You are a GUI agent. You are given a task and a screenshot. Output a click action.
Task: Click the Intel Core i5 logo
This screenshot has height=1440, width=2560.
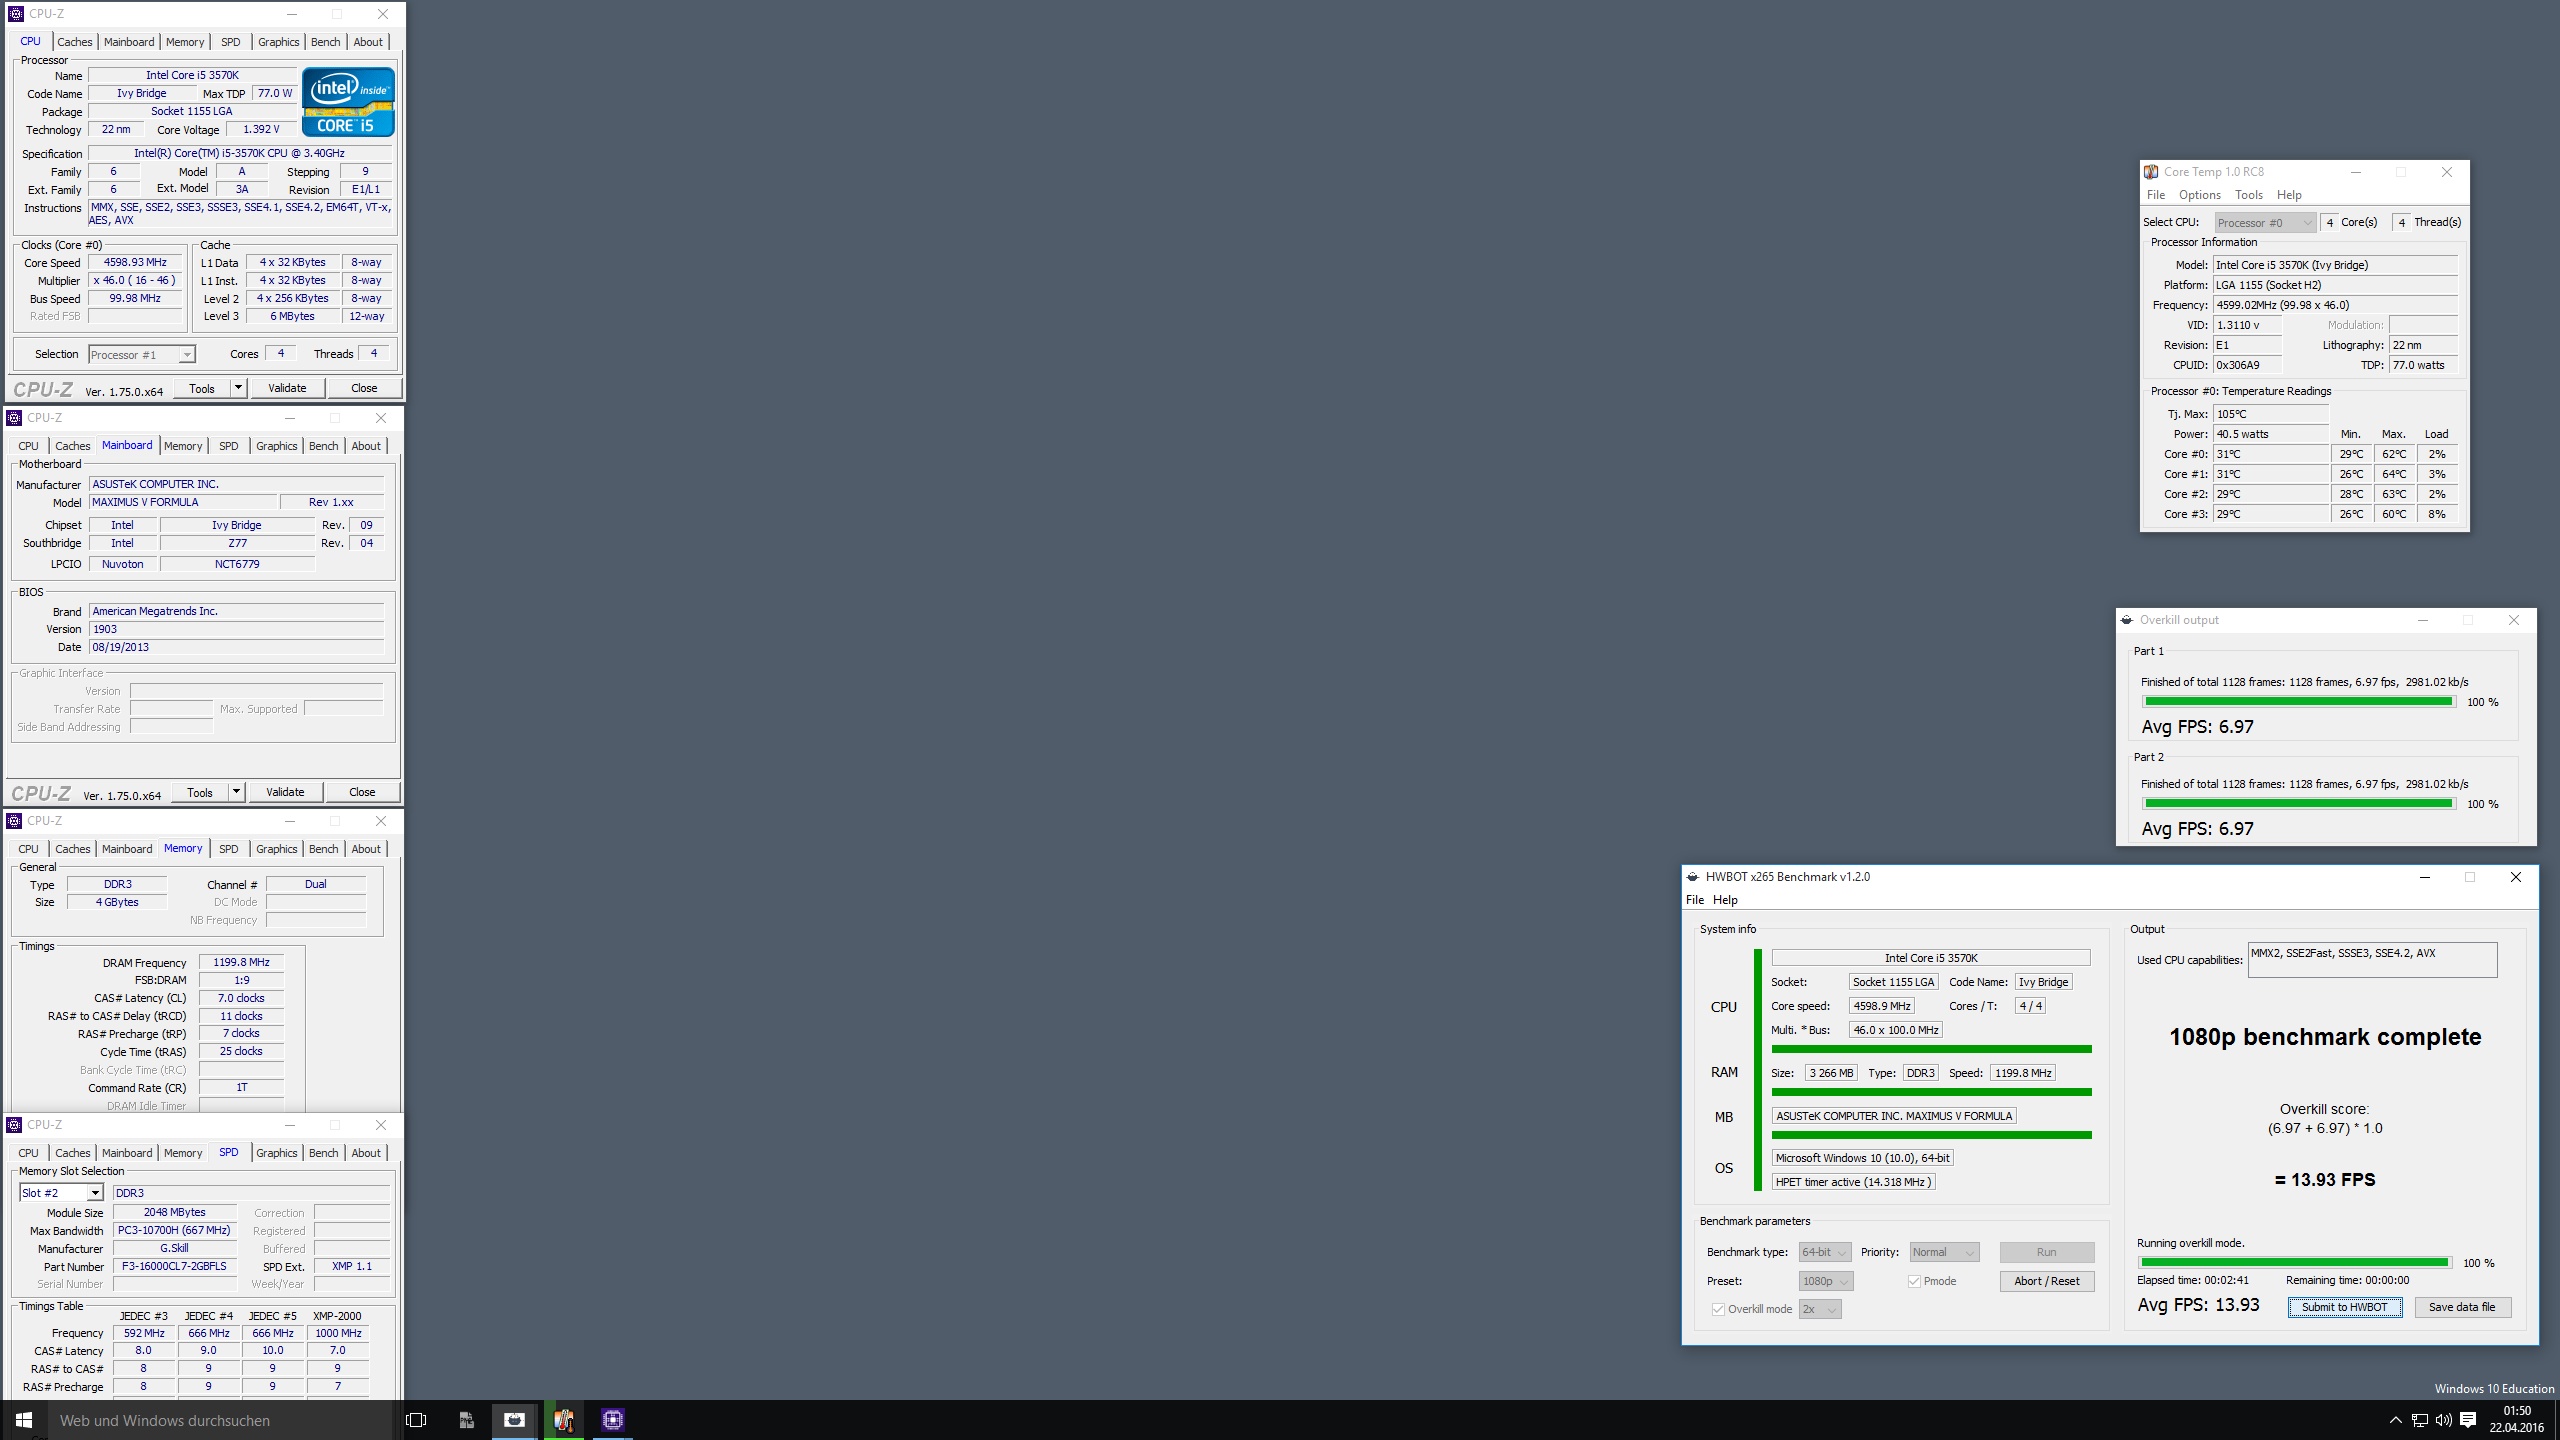pos(348,102)
